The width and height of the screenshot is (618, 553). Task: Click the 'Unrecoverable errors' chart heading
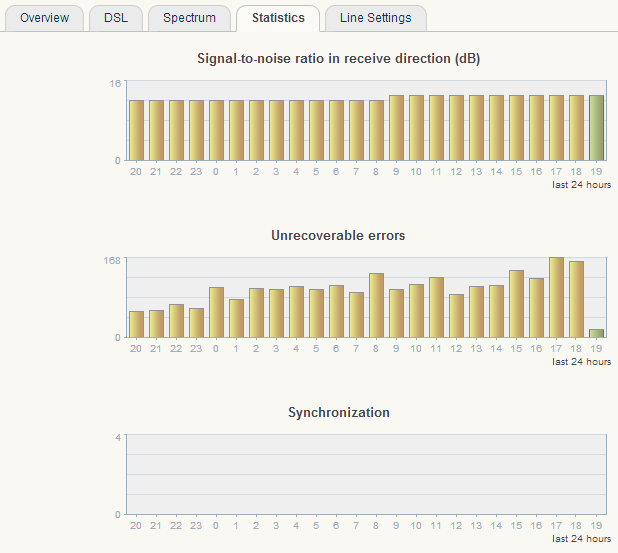click(x=338, y=235)
